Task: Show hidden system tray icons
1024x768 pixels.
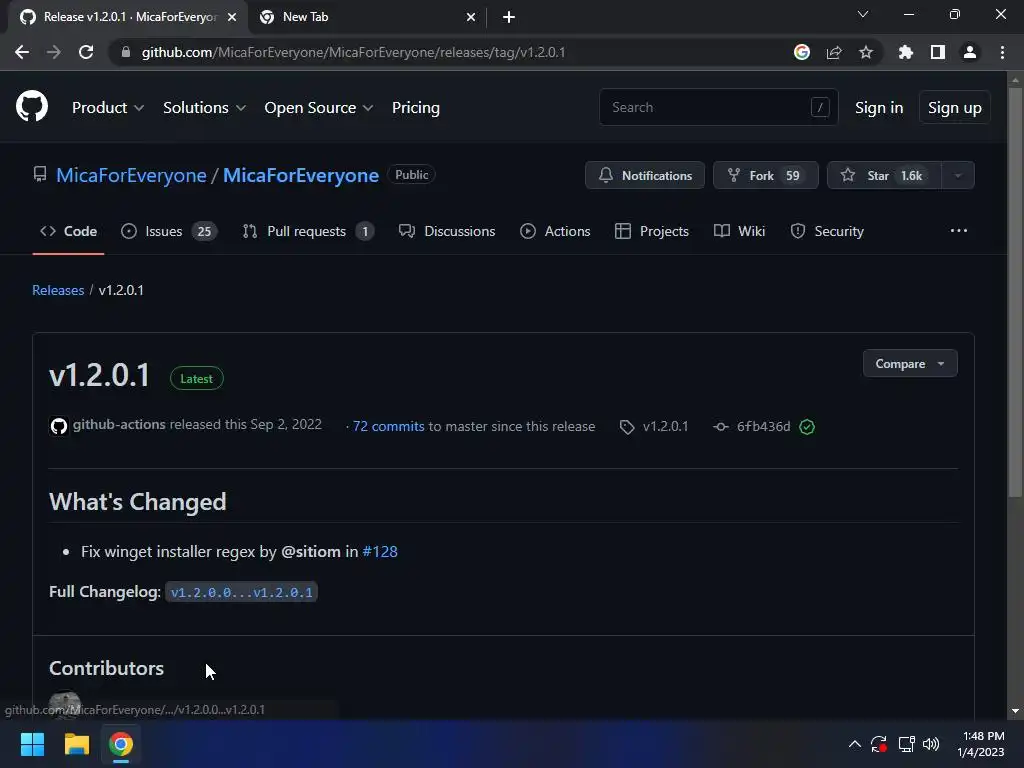Action: (x=854, y=744)
